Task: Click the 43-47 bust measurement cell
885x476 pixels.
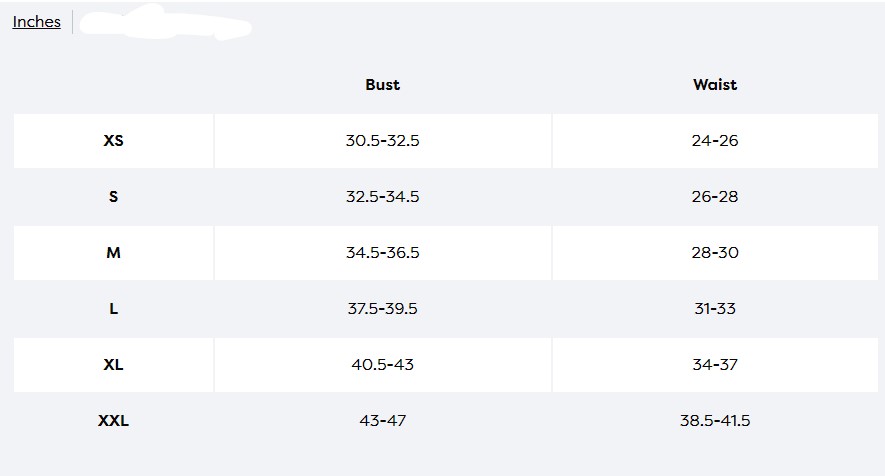Action: (x=382, y=421)
